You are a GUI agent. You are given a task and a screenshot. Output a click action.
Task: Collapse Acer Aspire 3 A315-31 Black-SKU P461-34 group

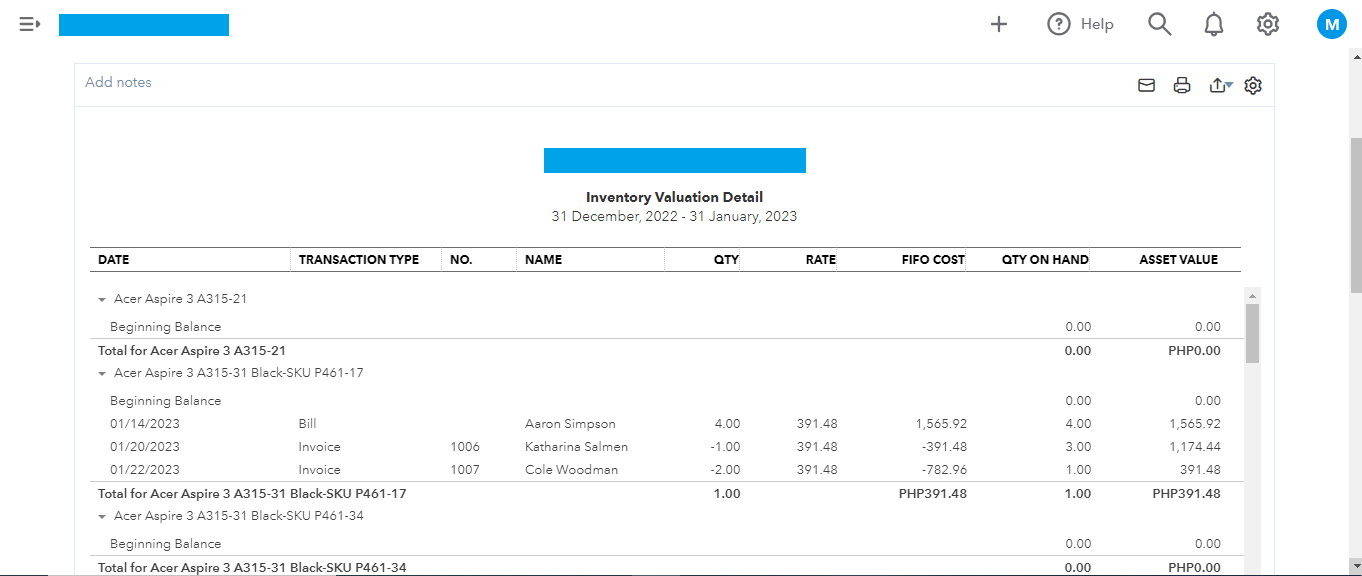[102, 517]
